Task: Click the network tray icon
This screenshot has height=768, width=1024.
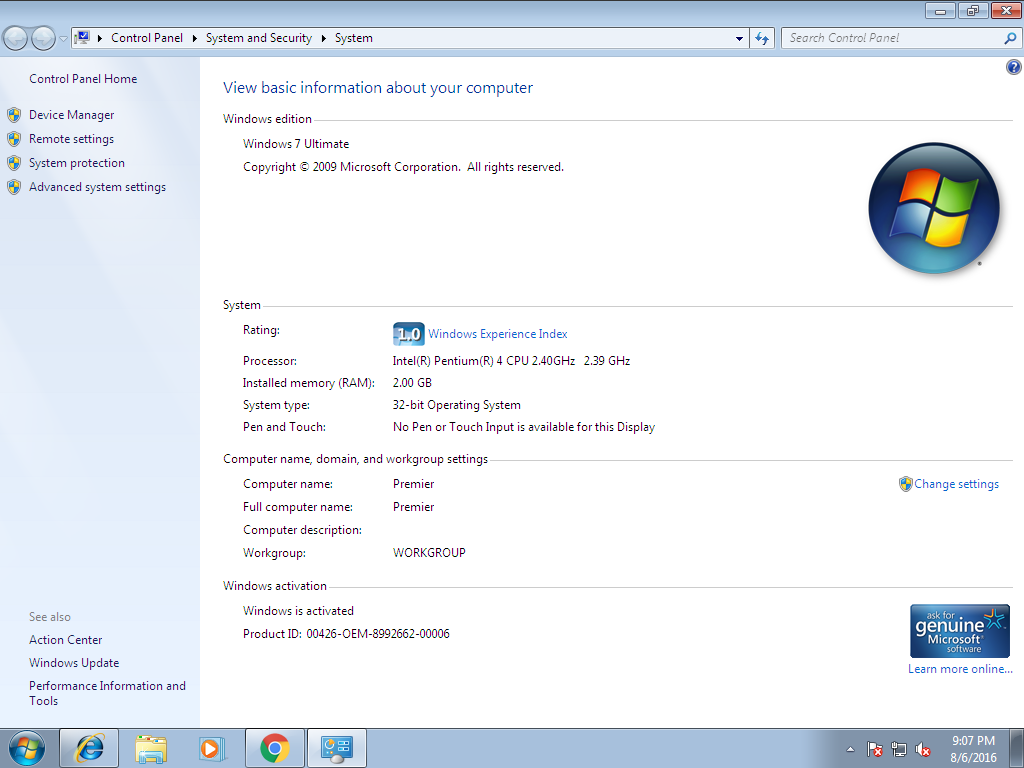Action: (899, 749)
